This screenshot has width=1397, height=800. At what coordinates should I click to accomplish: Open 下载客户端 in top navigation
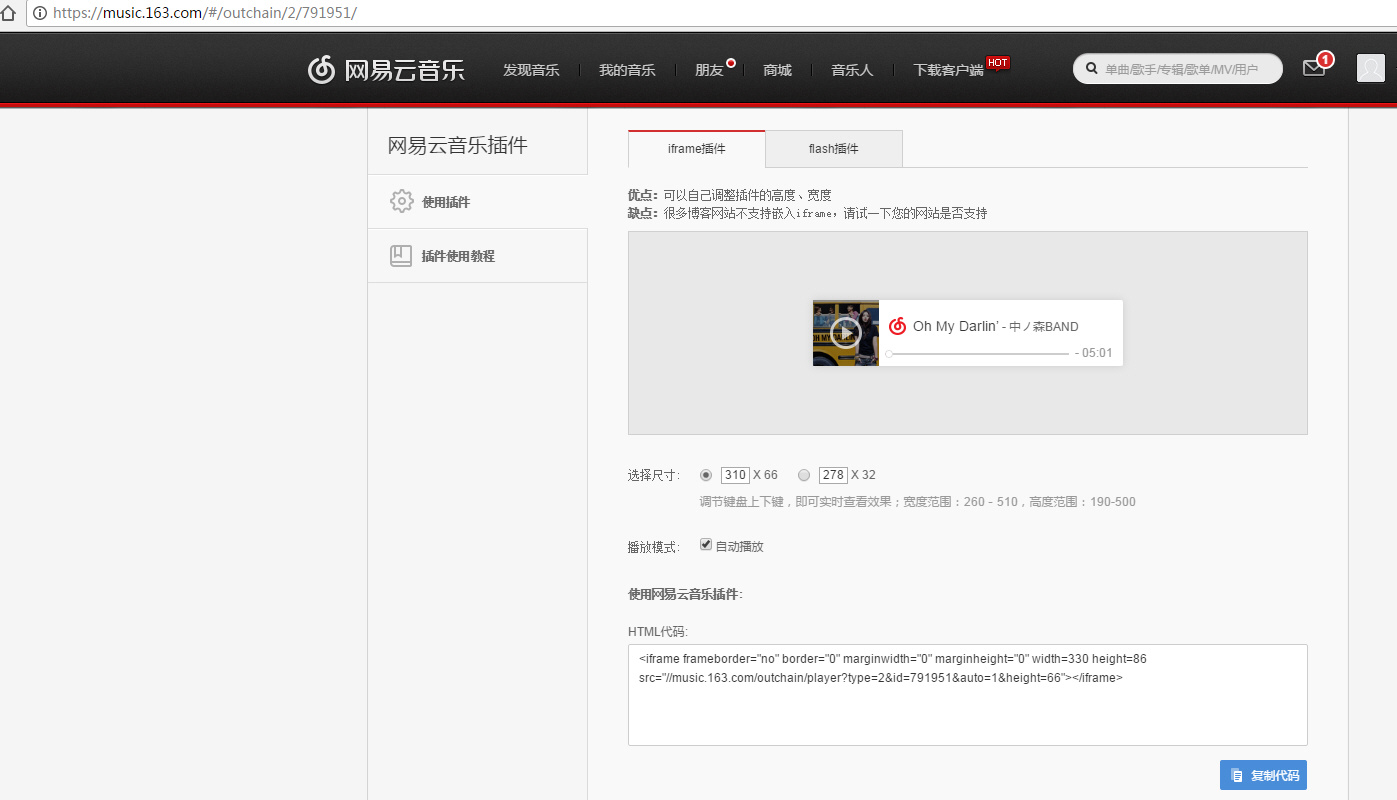pos(948,70)
